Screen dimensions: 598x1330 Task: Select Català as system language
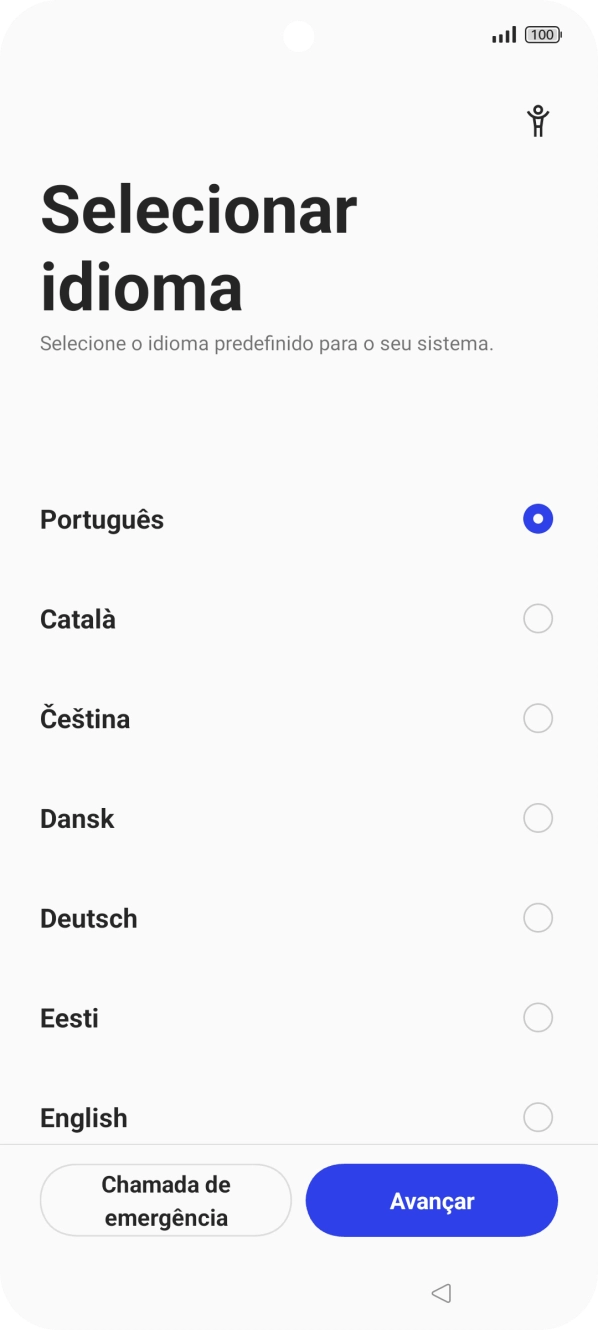538,618
